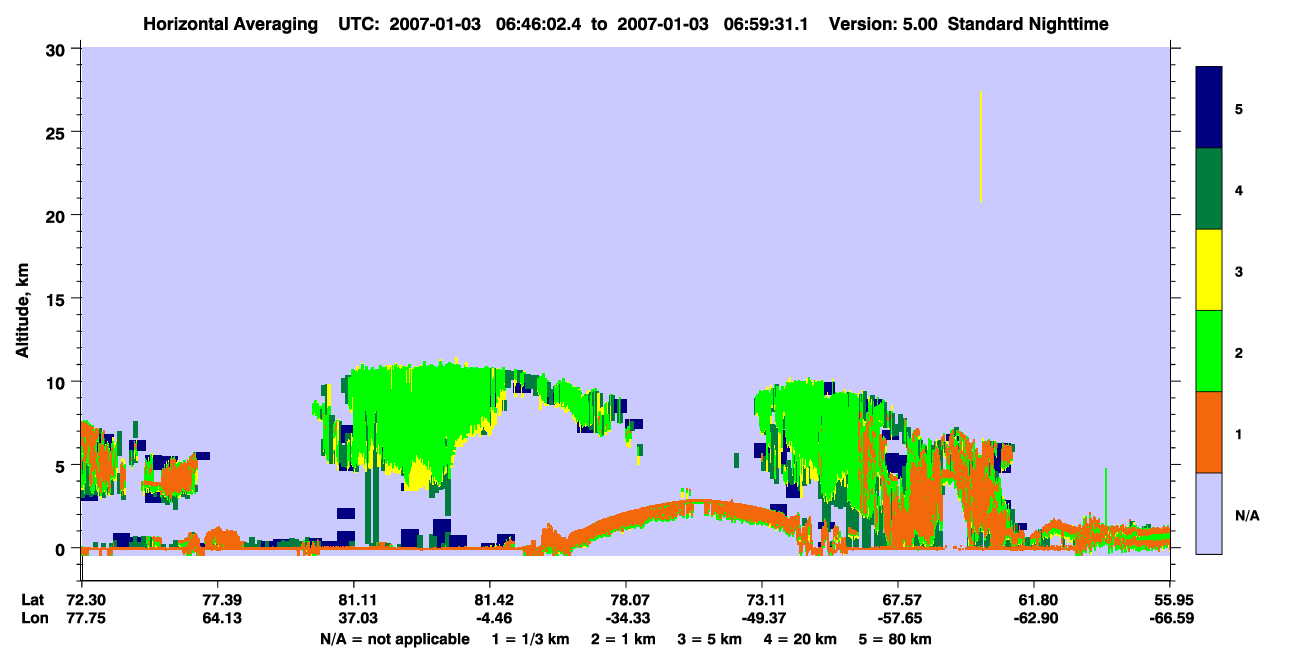
Task: Click longitude value -4.46
Action: [490, 618]
